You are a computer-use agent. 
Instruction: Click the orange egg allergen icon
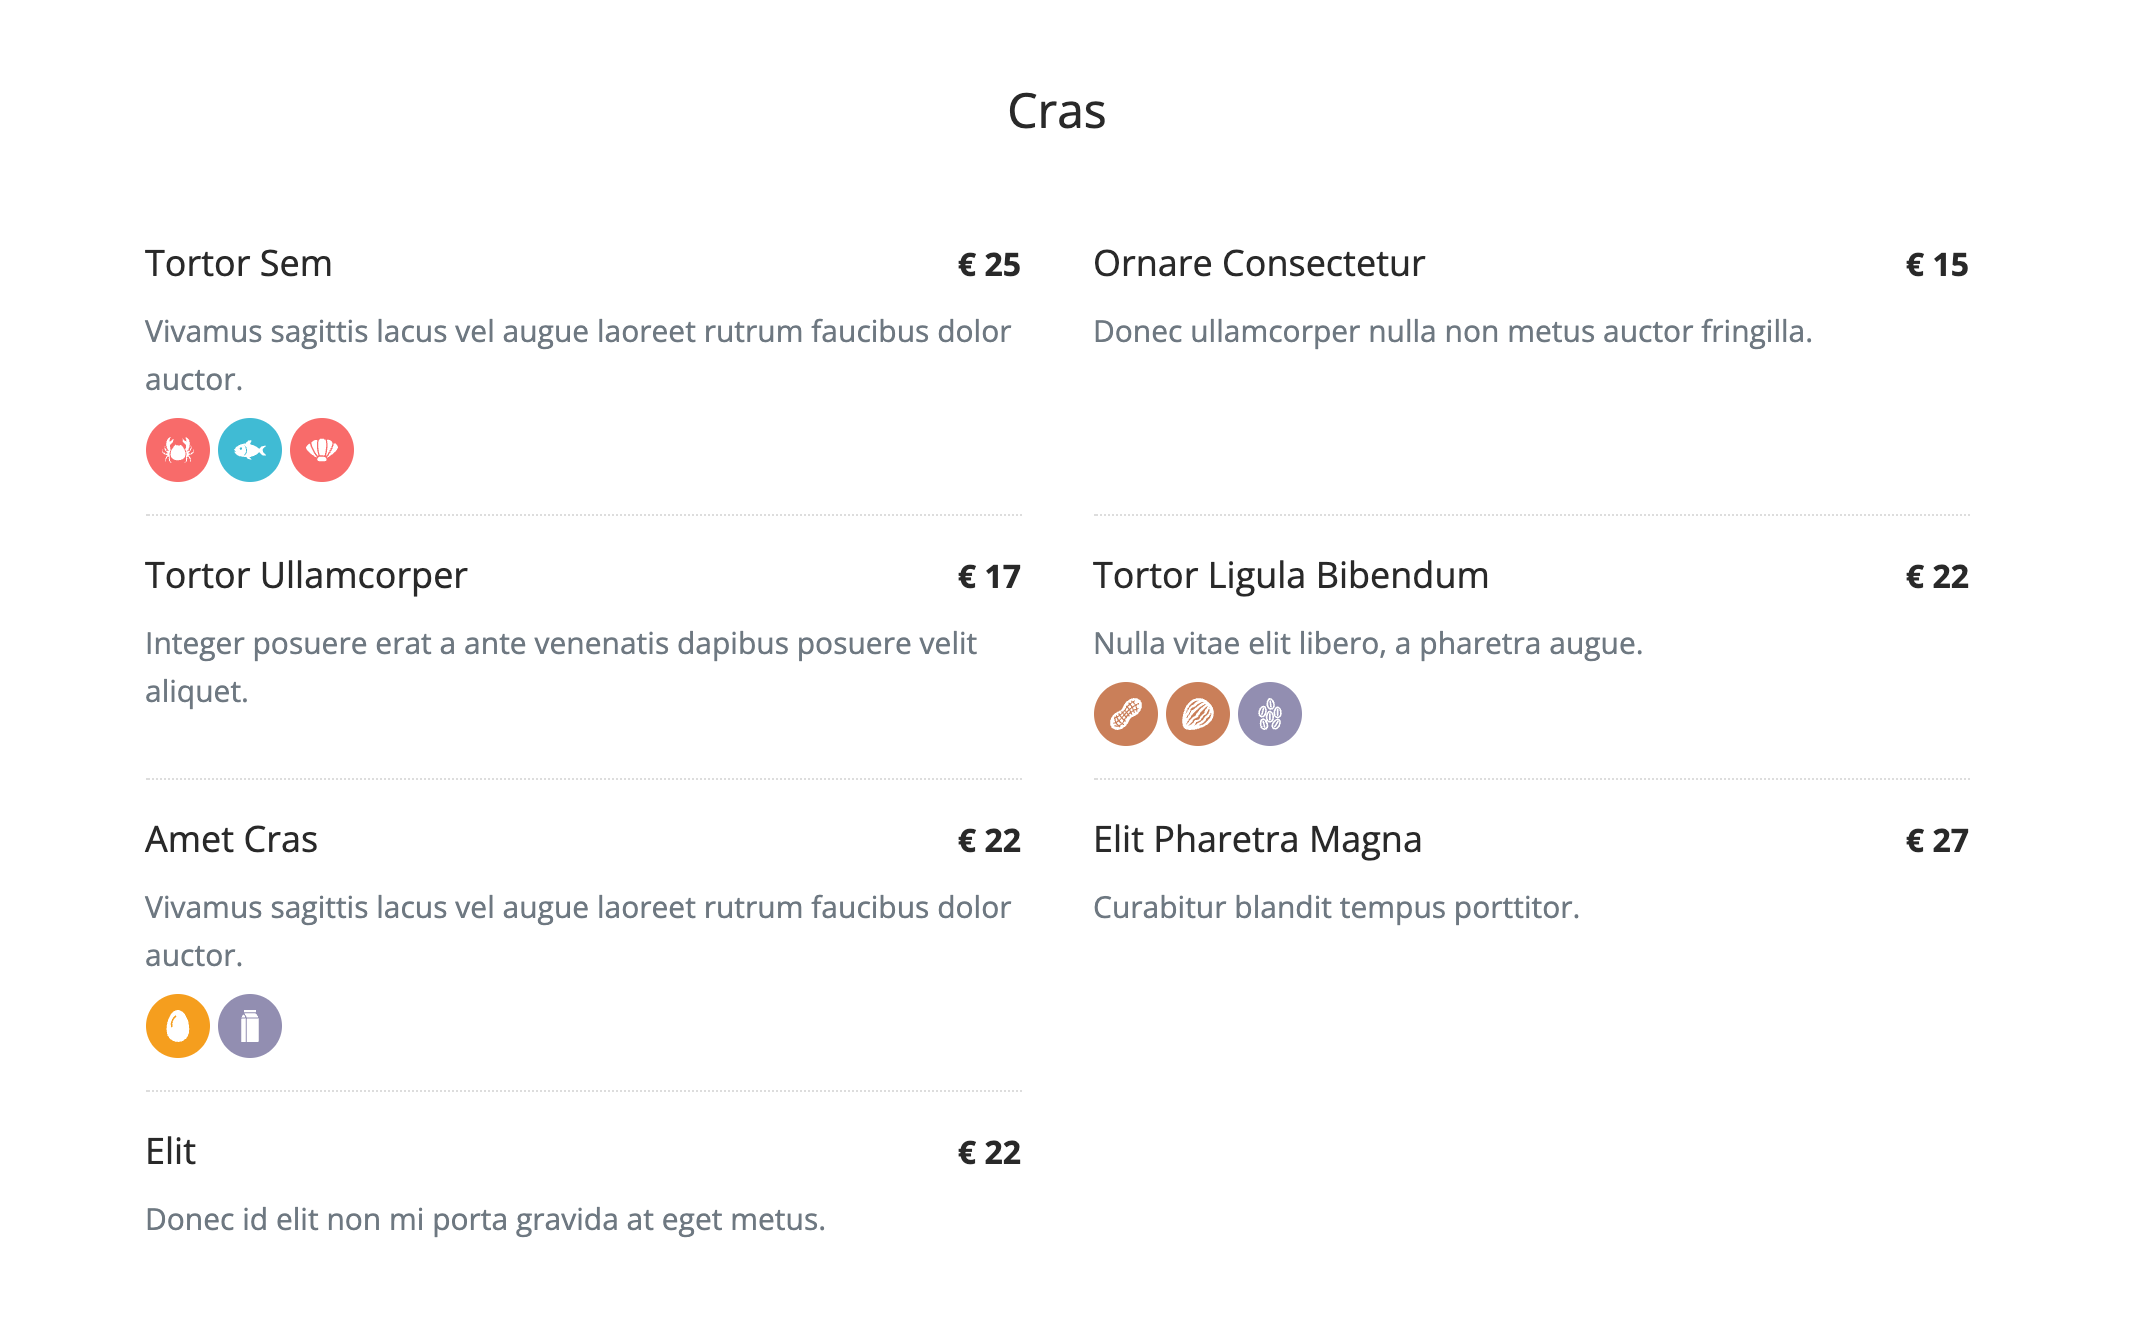pos(178,1026)
